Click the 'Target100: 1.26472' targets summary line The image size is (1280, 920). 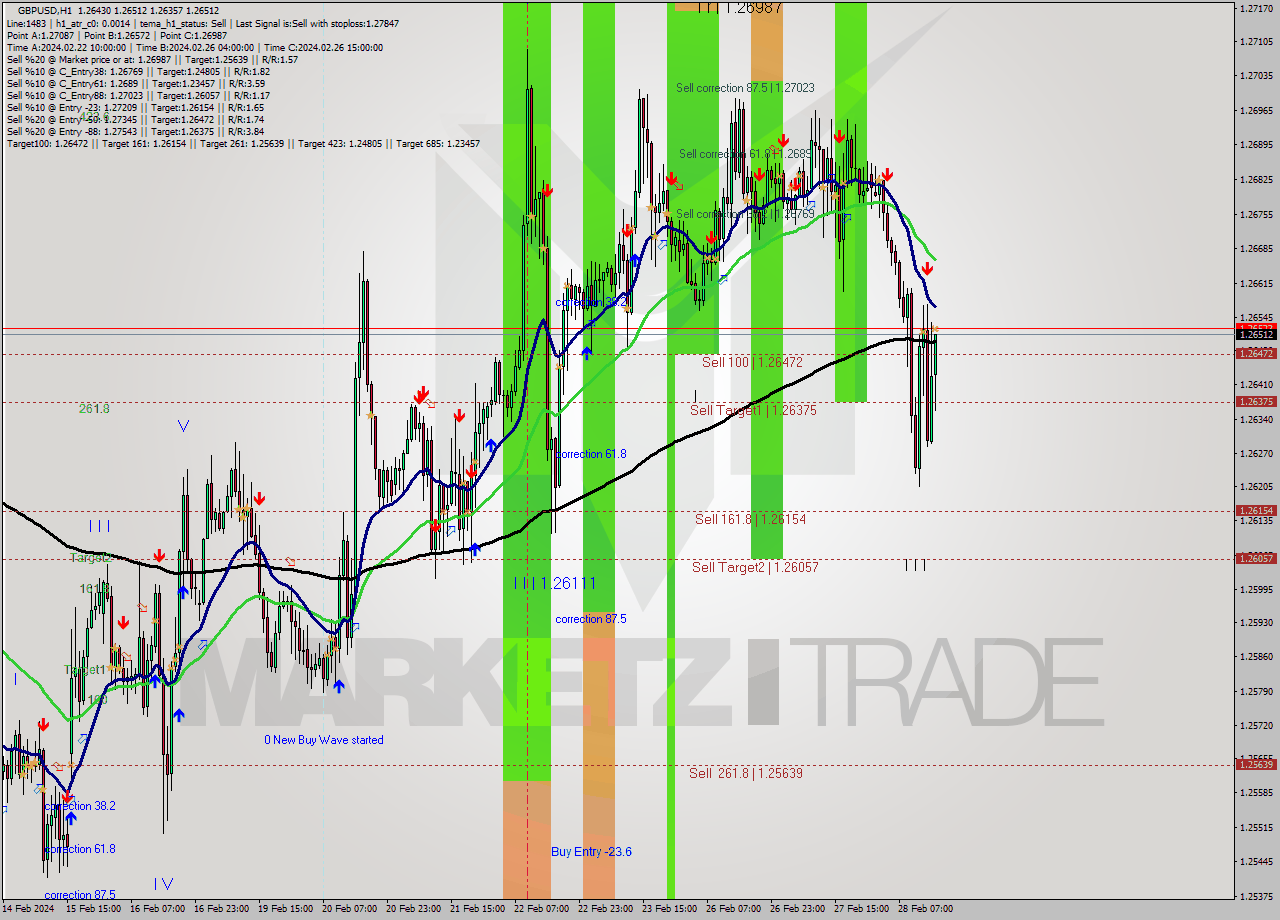tap(243, 143)
